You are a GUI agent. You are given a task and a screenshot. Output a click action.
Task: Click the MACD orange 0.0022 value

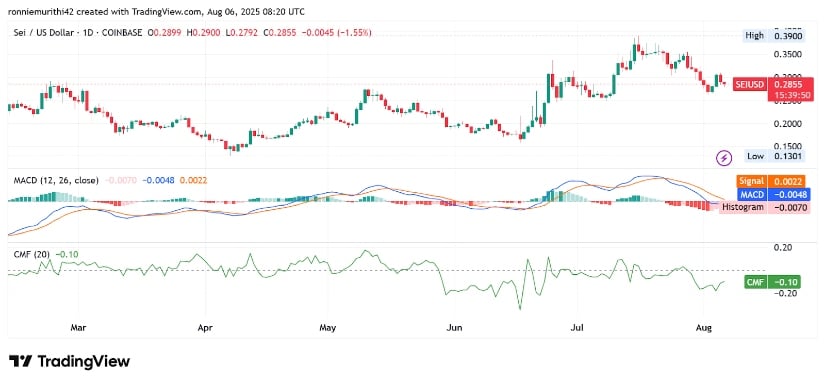tap(194, 180)
